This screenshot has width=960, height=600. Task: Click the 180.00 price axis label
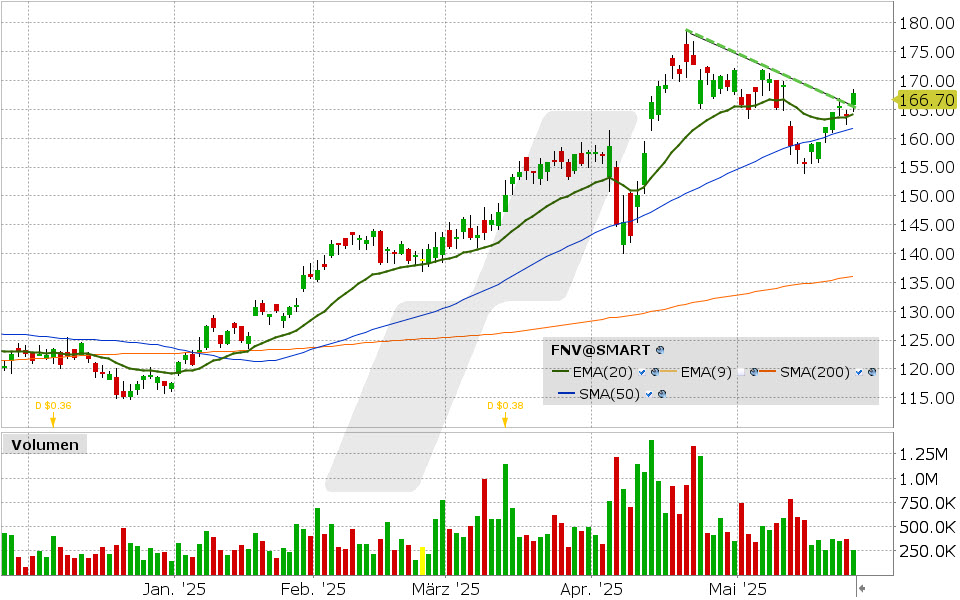tap(927, 23)
